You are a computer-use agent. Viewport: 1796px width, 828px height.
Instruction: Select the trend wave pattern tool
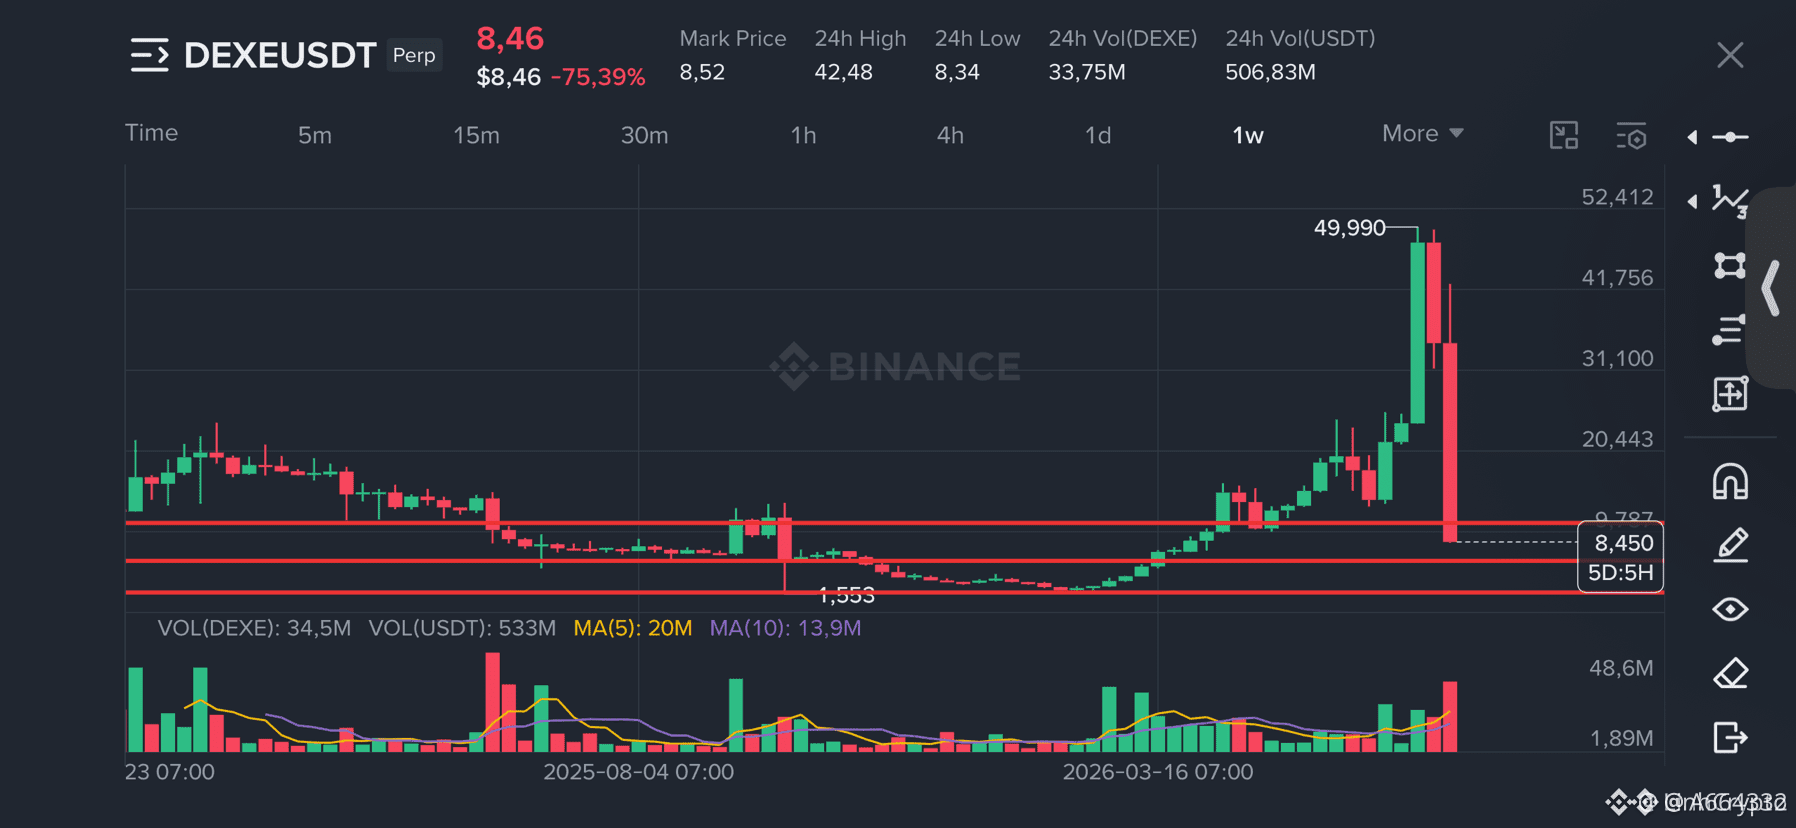[1730, 201]
